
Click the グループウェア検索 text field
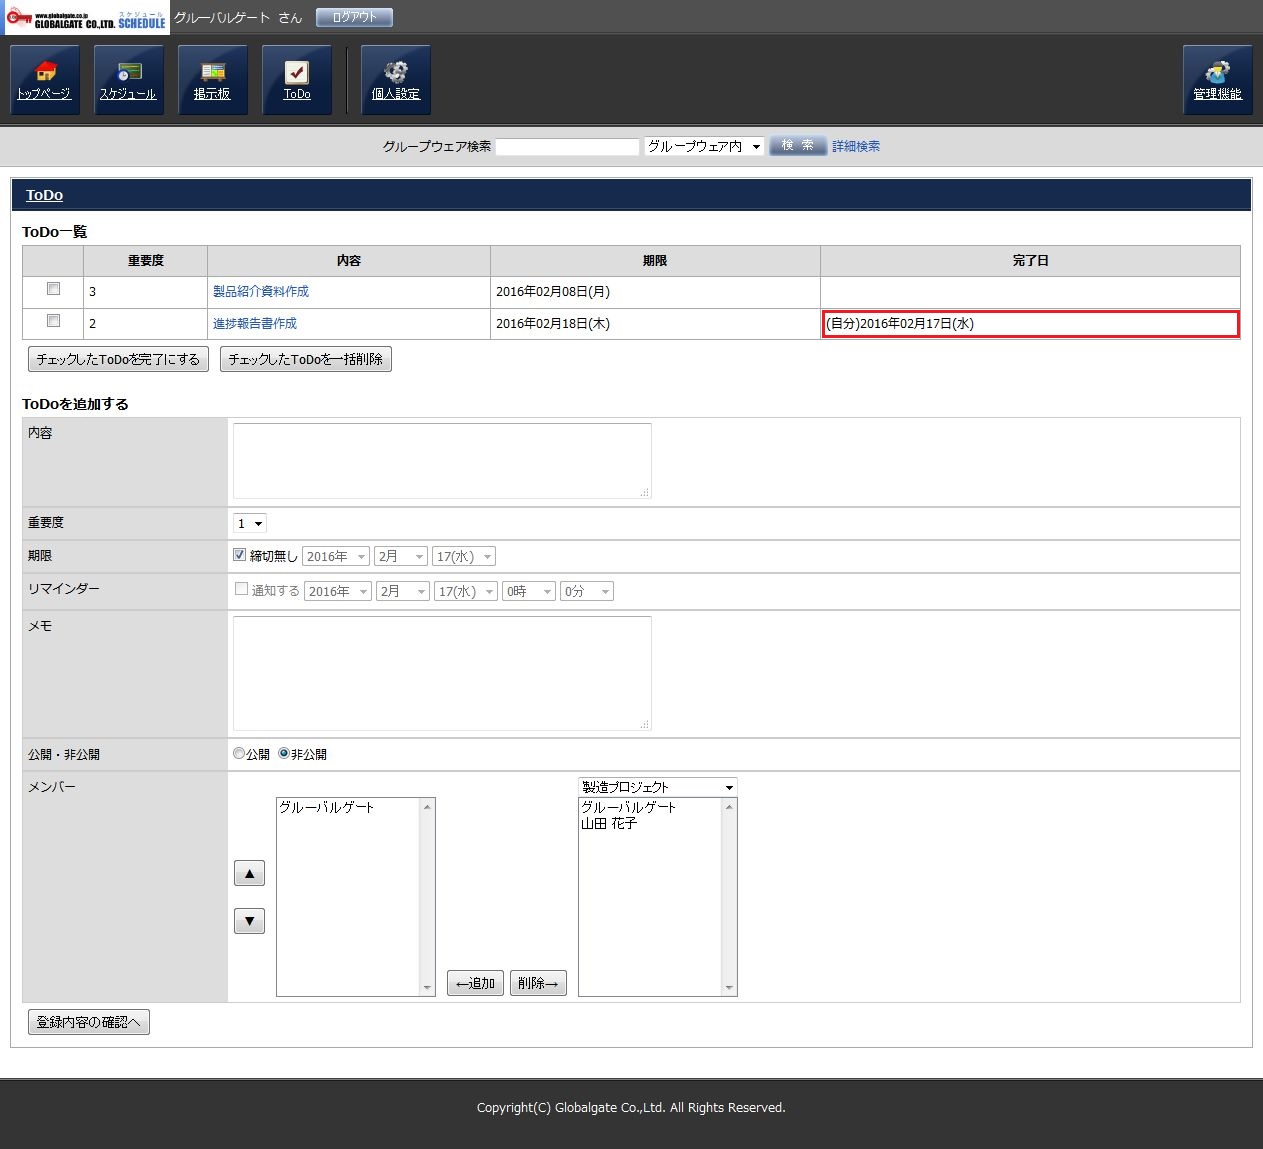click(567, 147)
